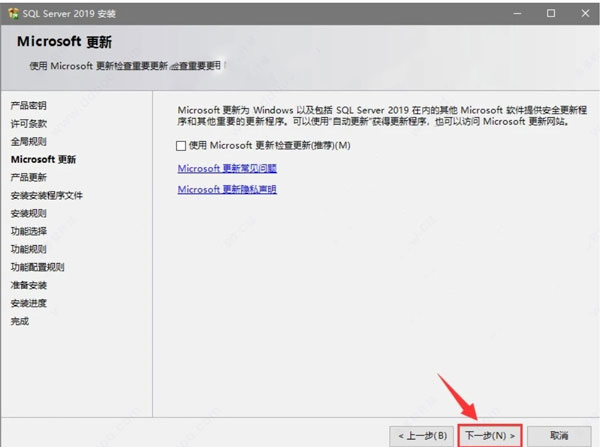This screenshot has height=447, width=600.
Task: Select the 许可条款 step in sidebar
Action: (x=29, y=124)
